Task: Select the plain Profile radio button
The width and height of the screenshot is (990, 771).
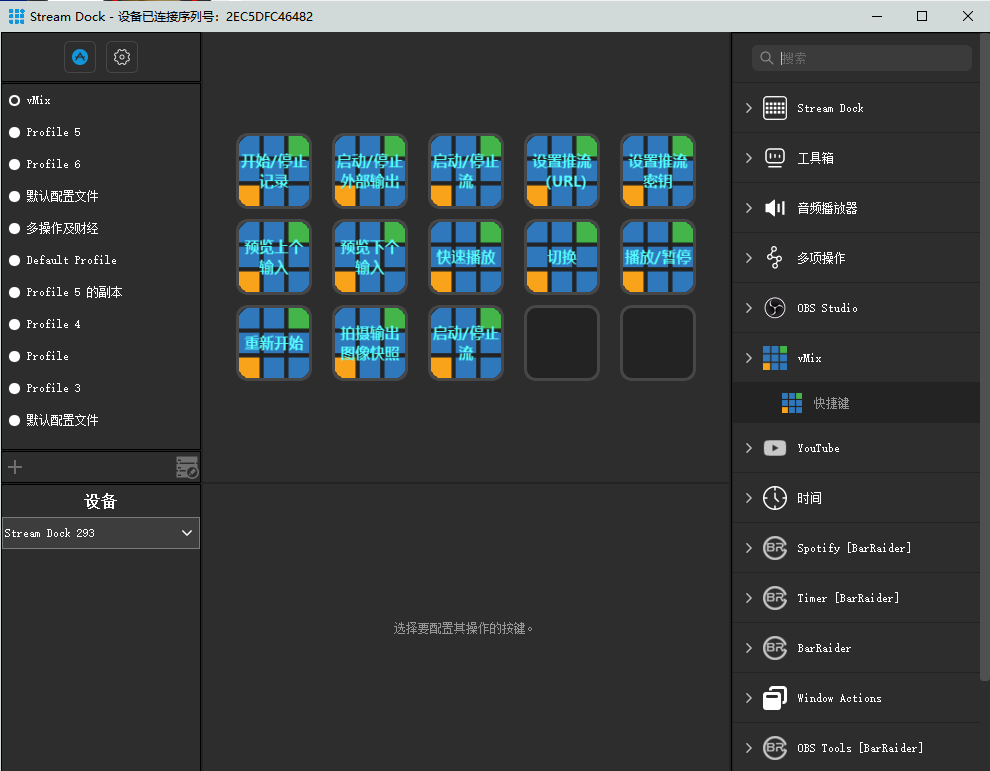Action: pos(15,356)
